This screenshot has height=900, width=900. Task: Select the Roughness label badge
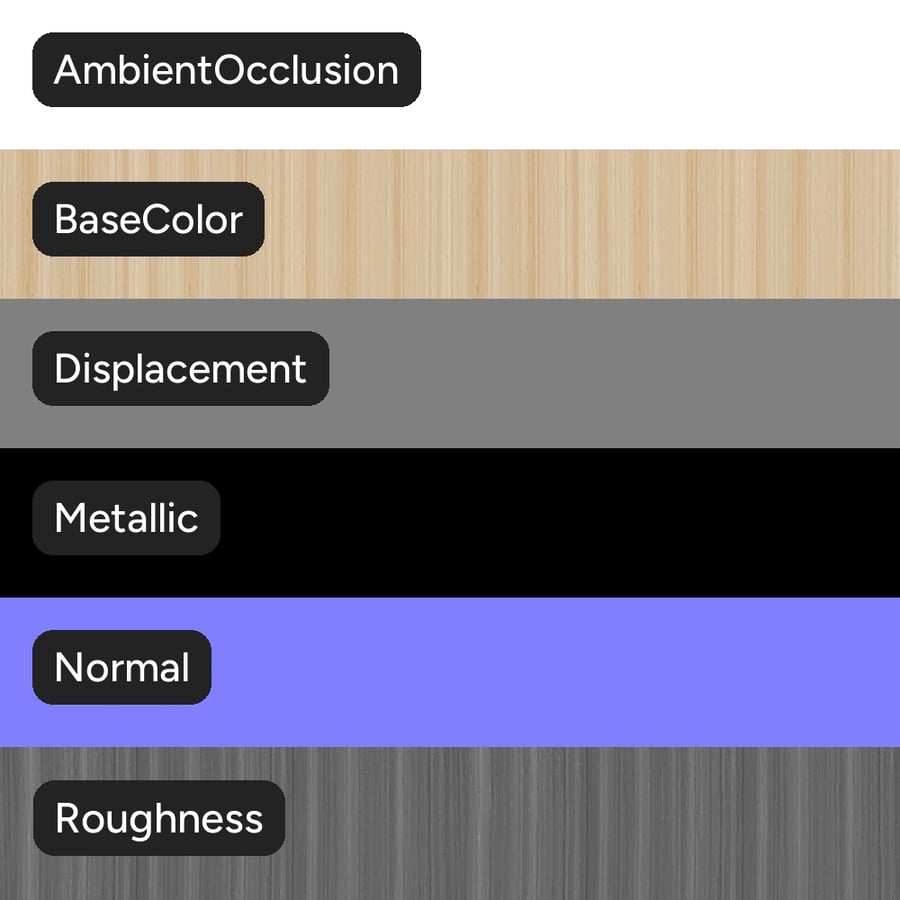[159, 818]
